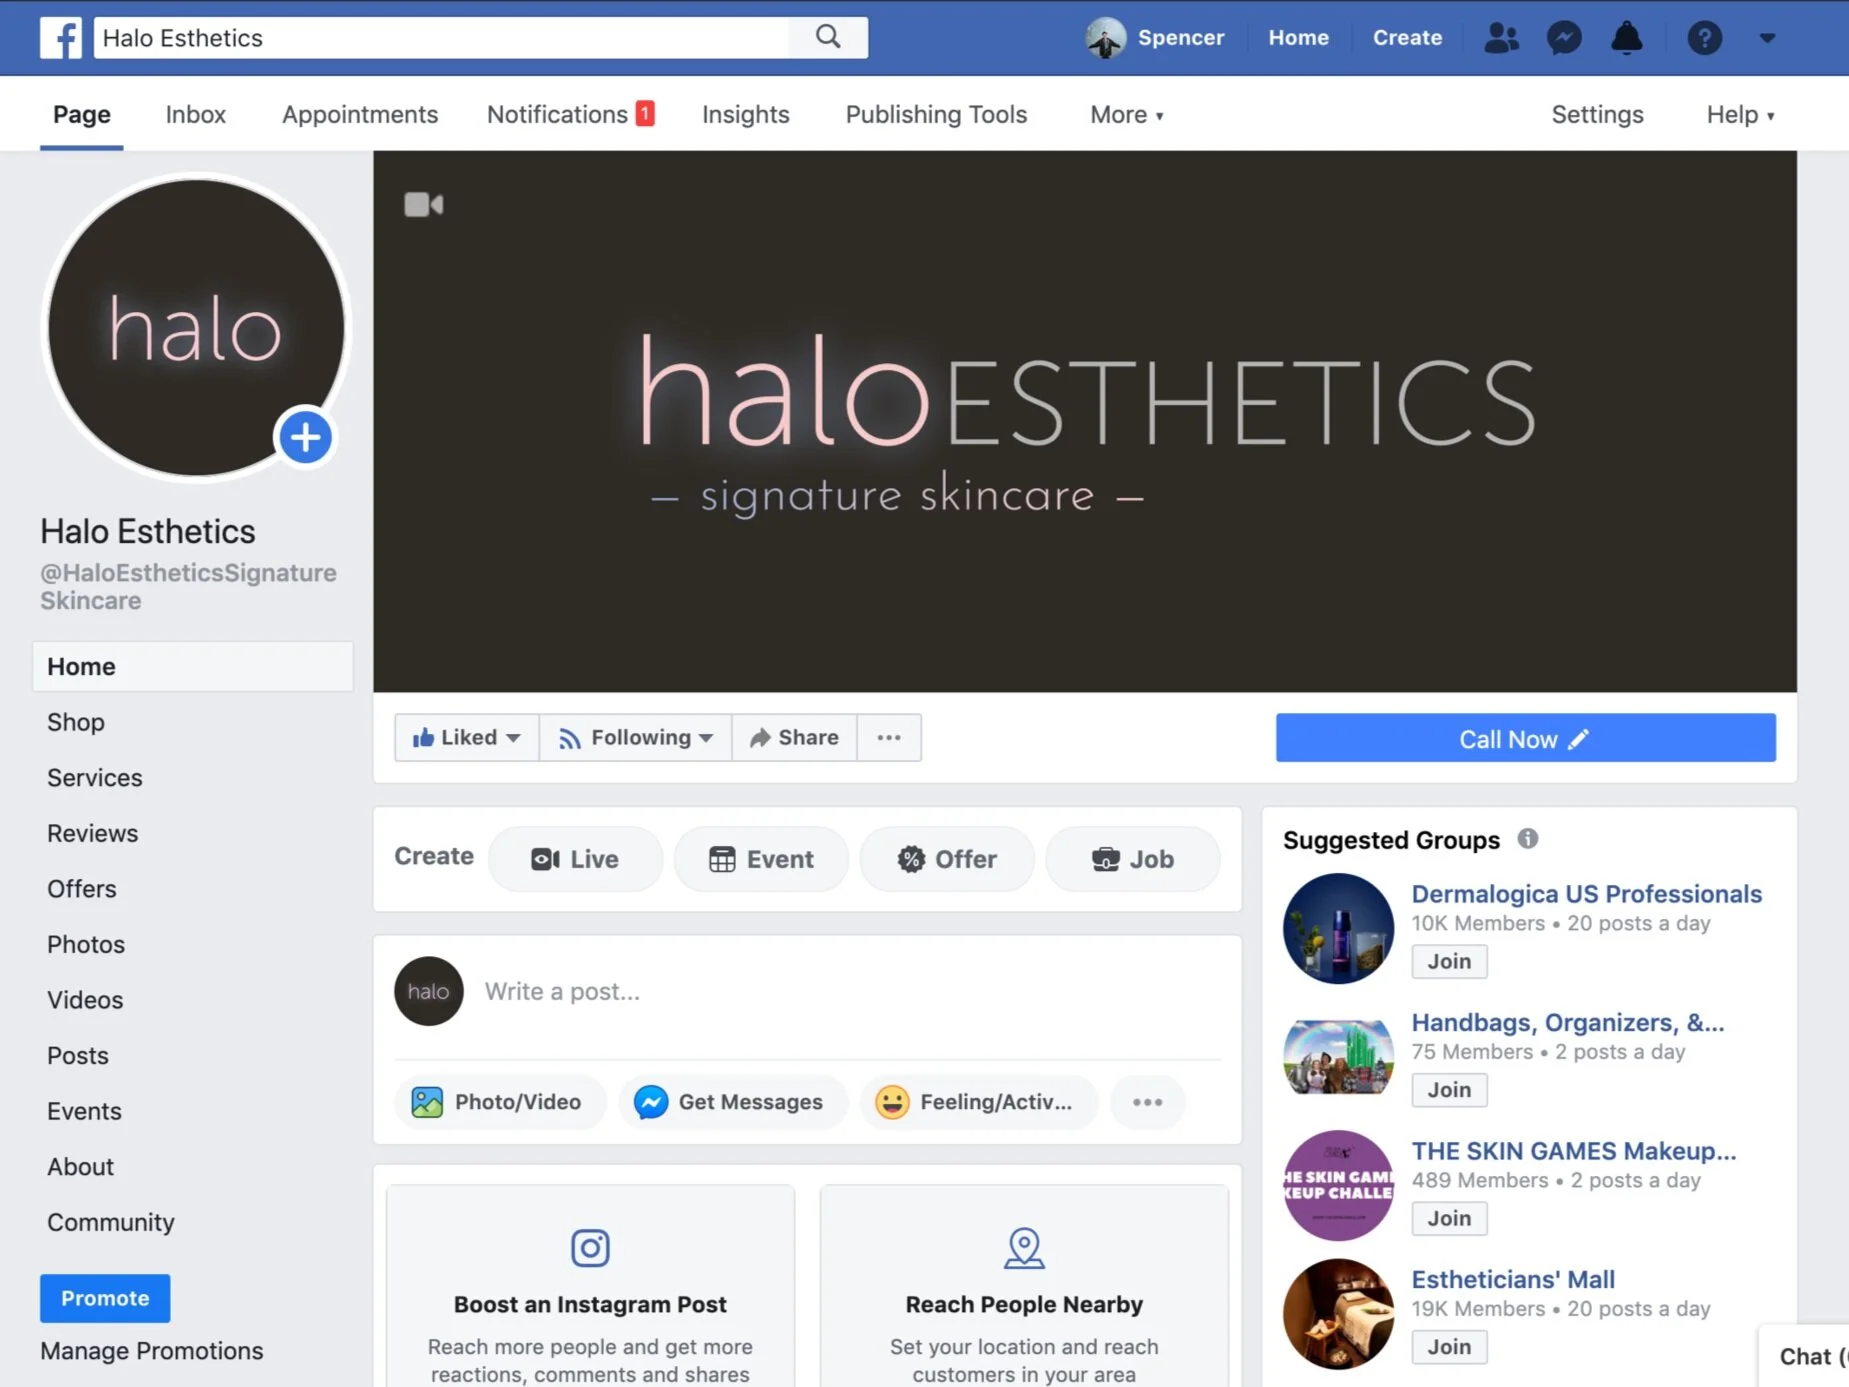Image resolution: width=1849 pixels, height=1387 pixels.
Task: Open Offers in left sidebar
Action: pyautogui.click(x=82, y=889)
